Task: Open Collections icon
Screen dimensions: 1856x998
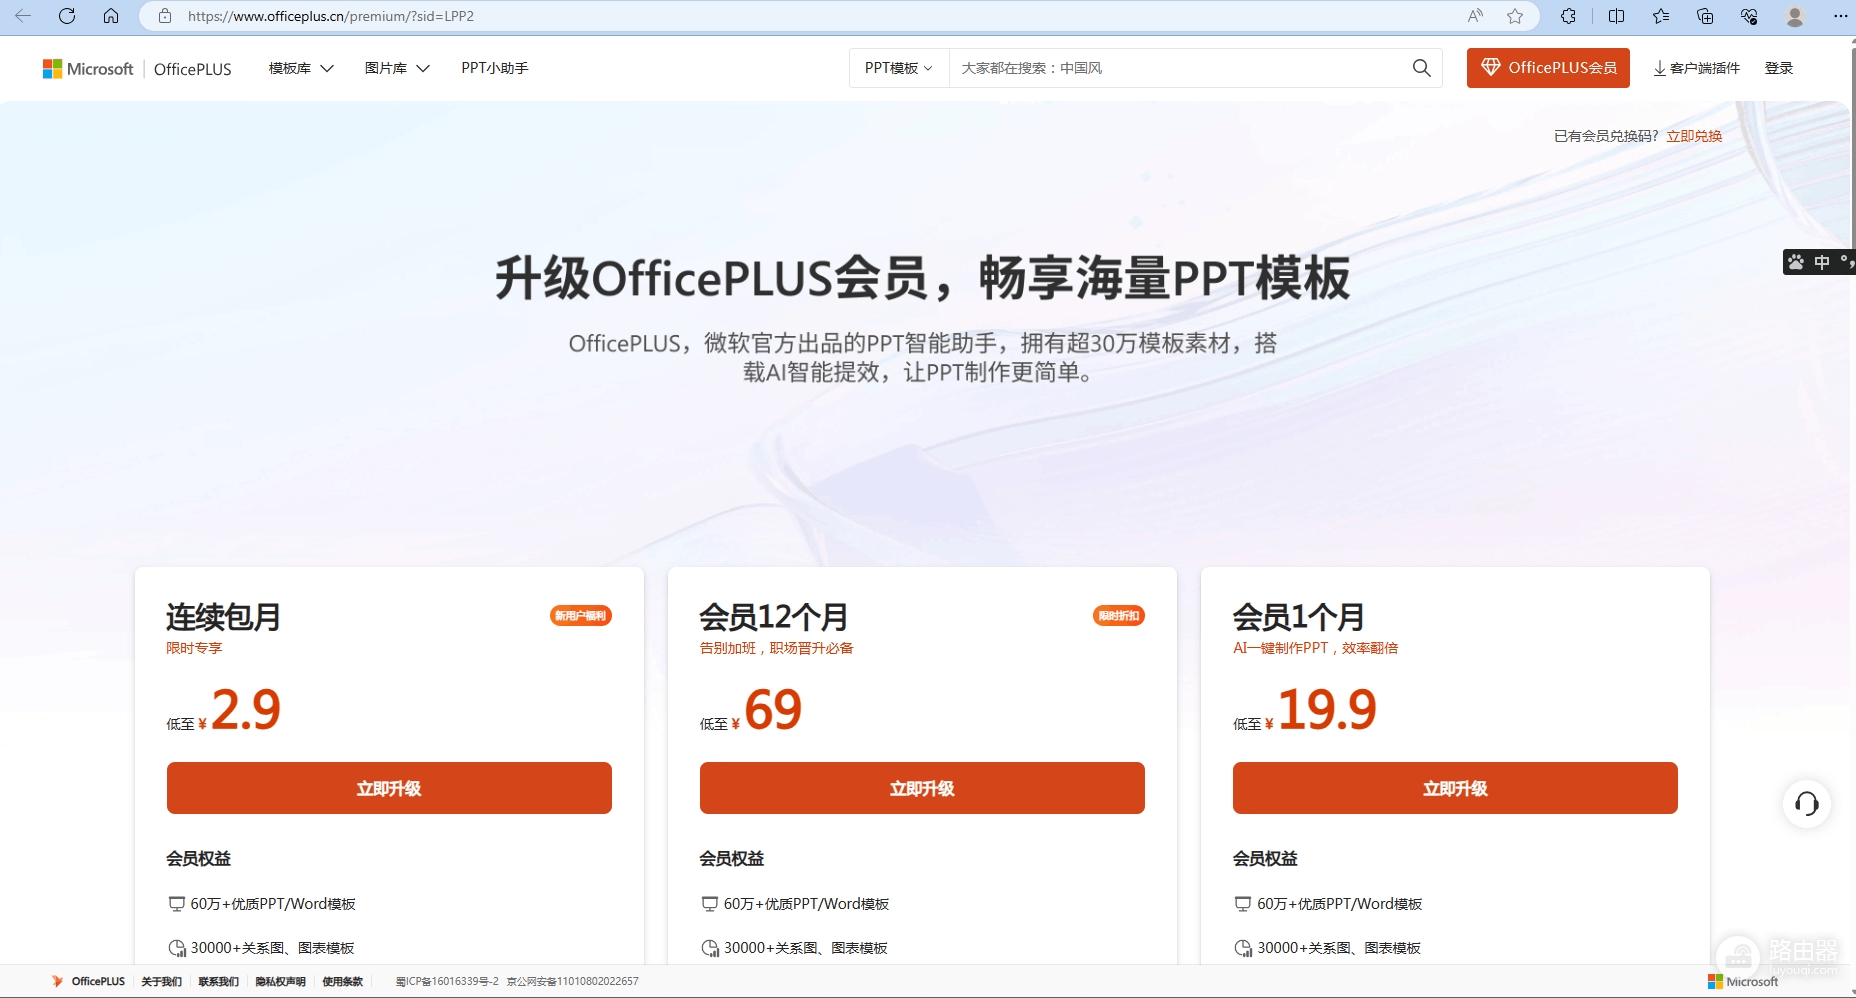Action: coord(1705,16)
